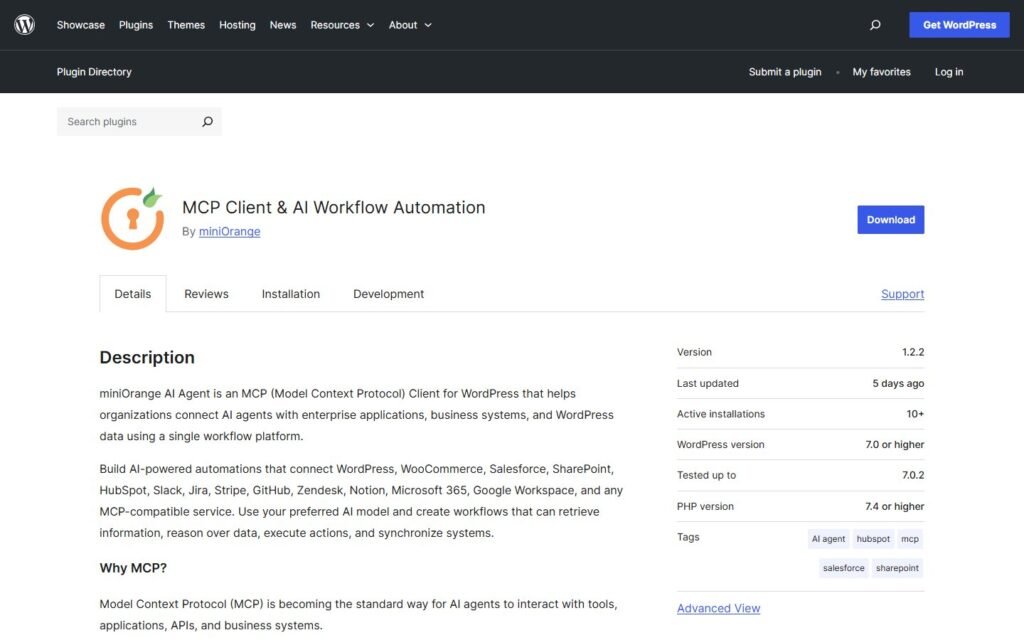
Task: Click the Log in link
Action: coord(949,72)
